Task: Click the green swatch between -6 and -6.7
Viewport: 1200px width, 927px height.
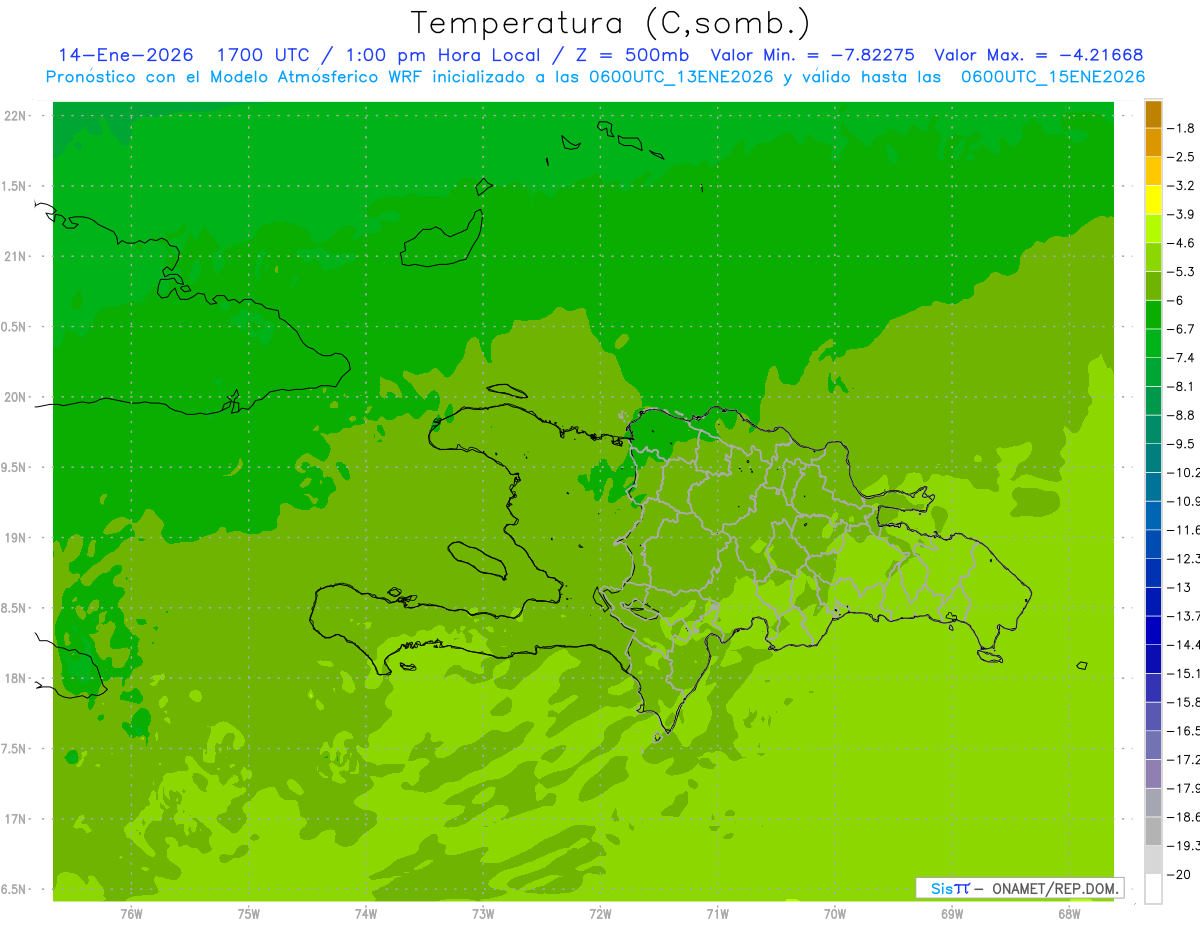Action: [1153, 315]
